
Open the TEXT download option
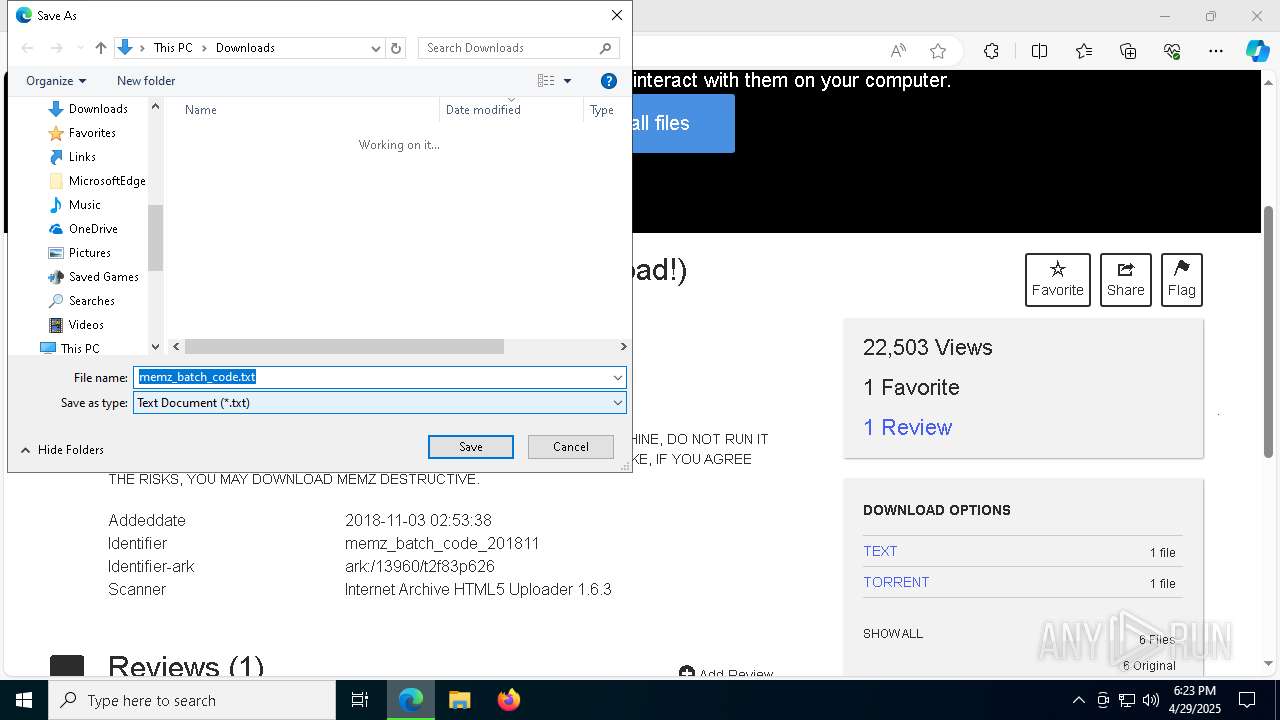[x=880, y=551]
